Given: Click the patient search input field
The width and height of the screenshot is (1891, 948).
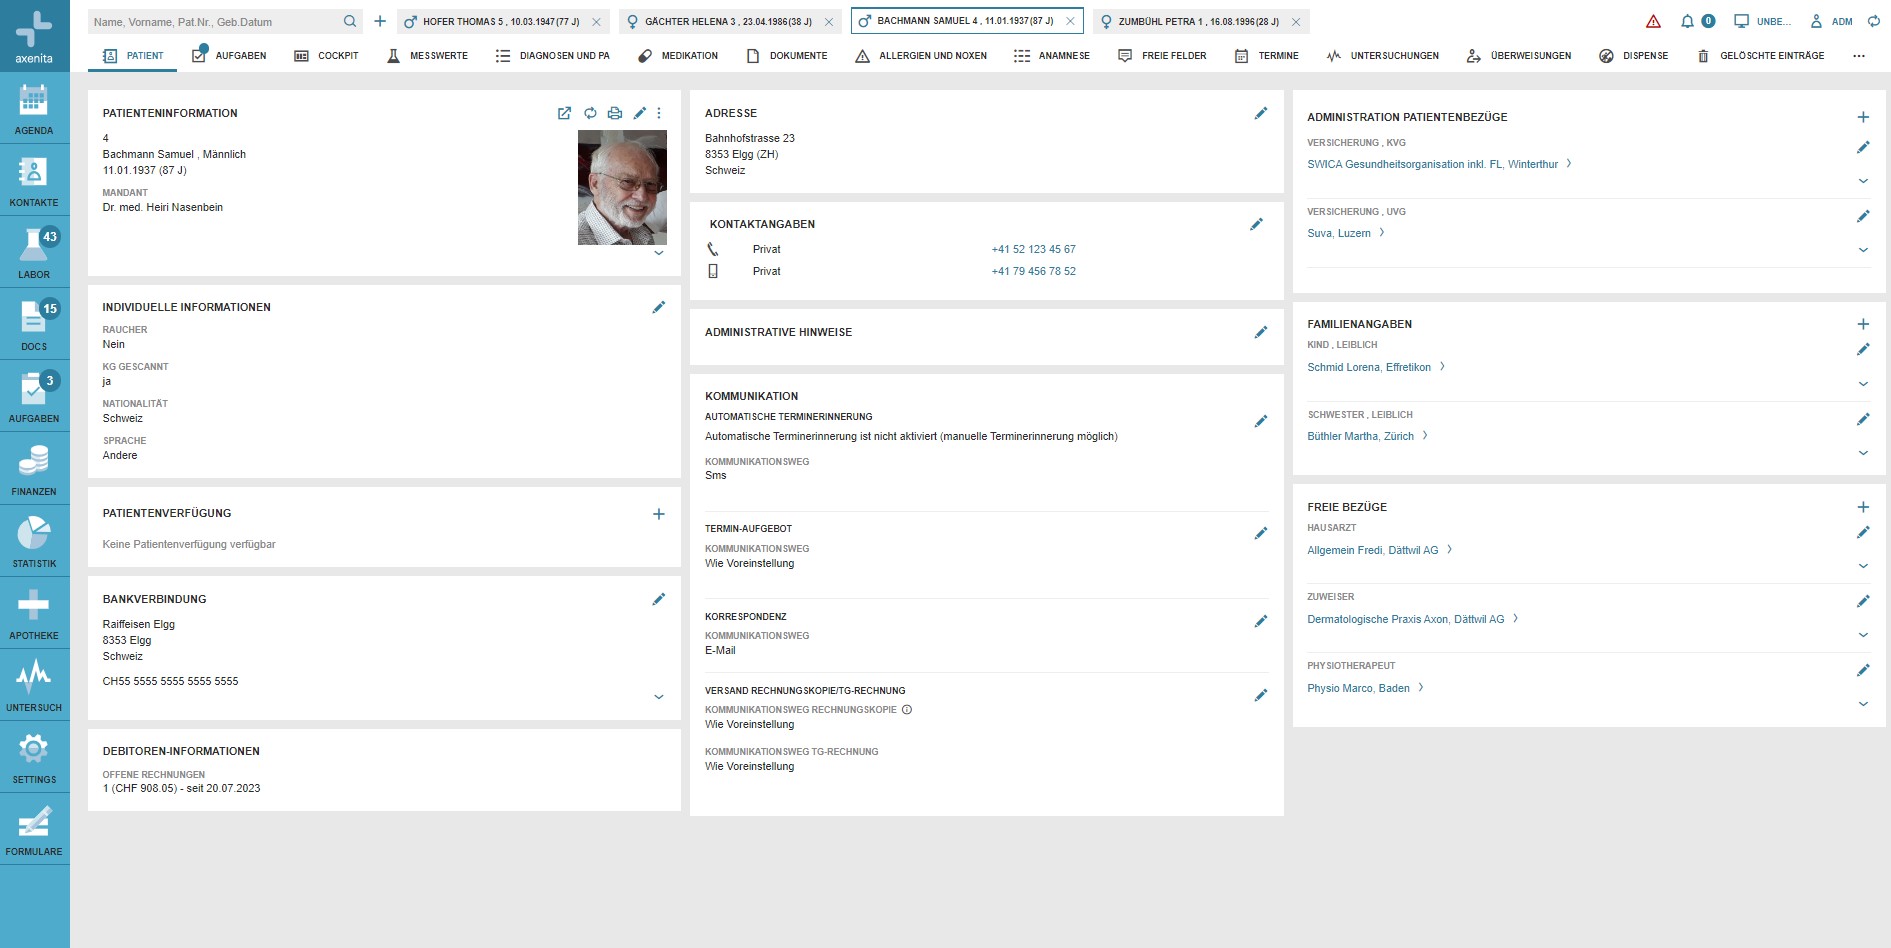Looking at the screenshot, I should click(215, 21).
